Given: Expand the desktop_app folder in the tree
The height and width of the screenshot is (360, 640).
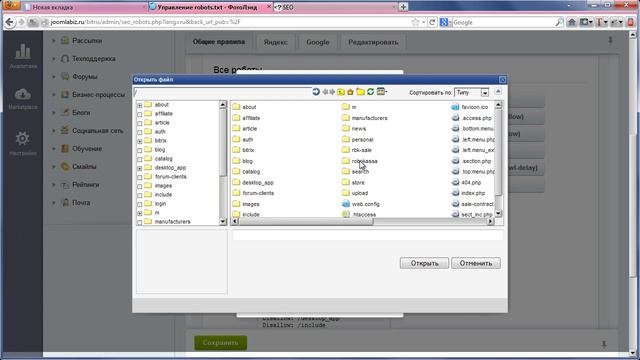Looking at the screenshot, I should click(x=140, y=168).
